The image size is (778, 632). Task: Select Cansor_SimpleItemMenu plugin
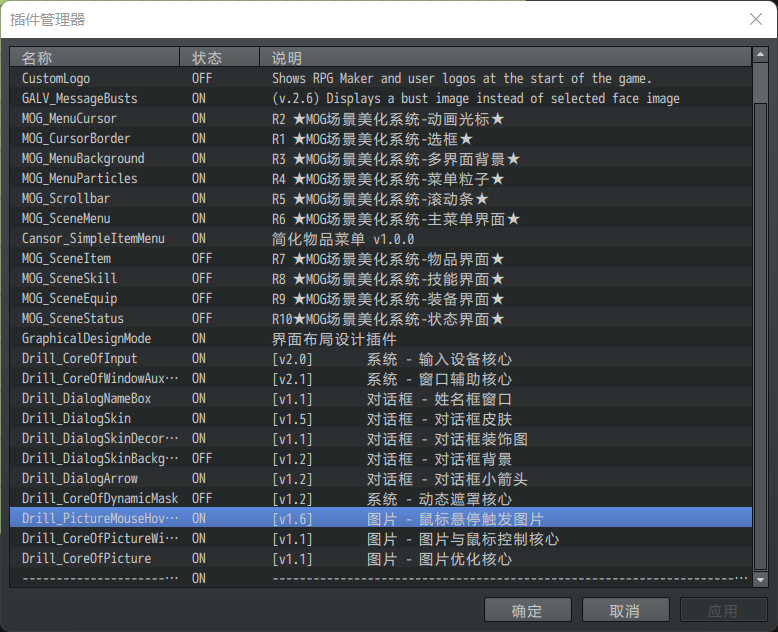coord(381,238)
